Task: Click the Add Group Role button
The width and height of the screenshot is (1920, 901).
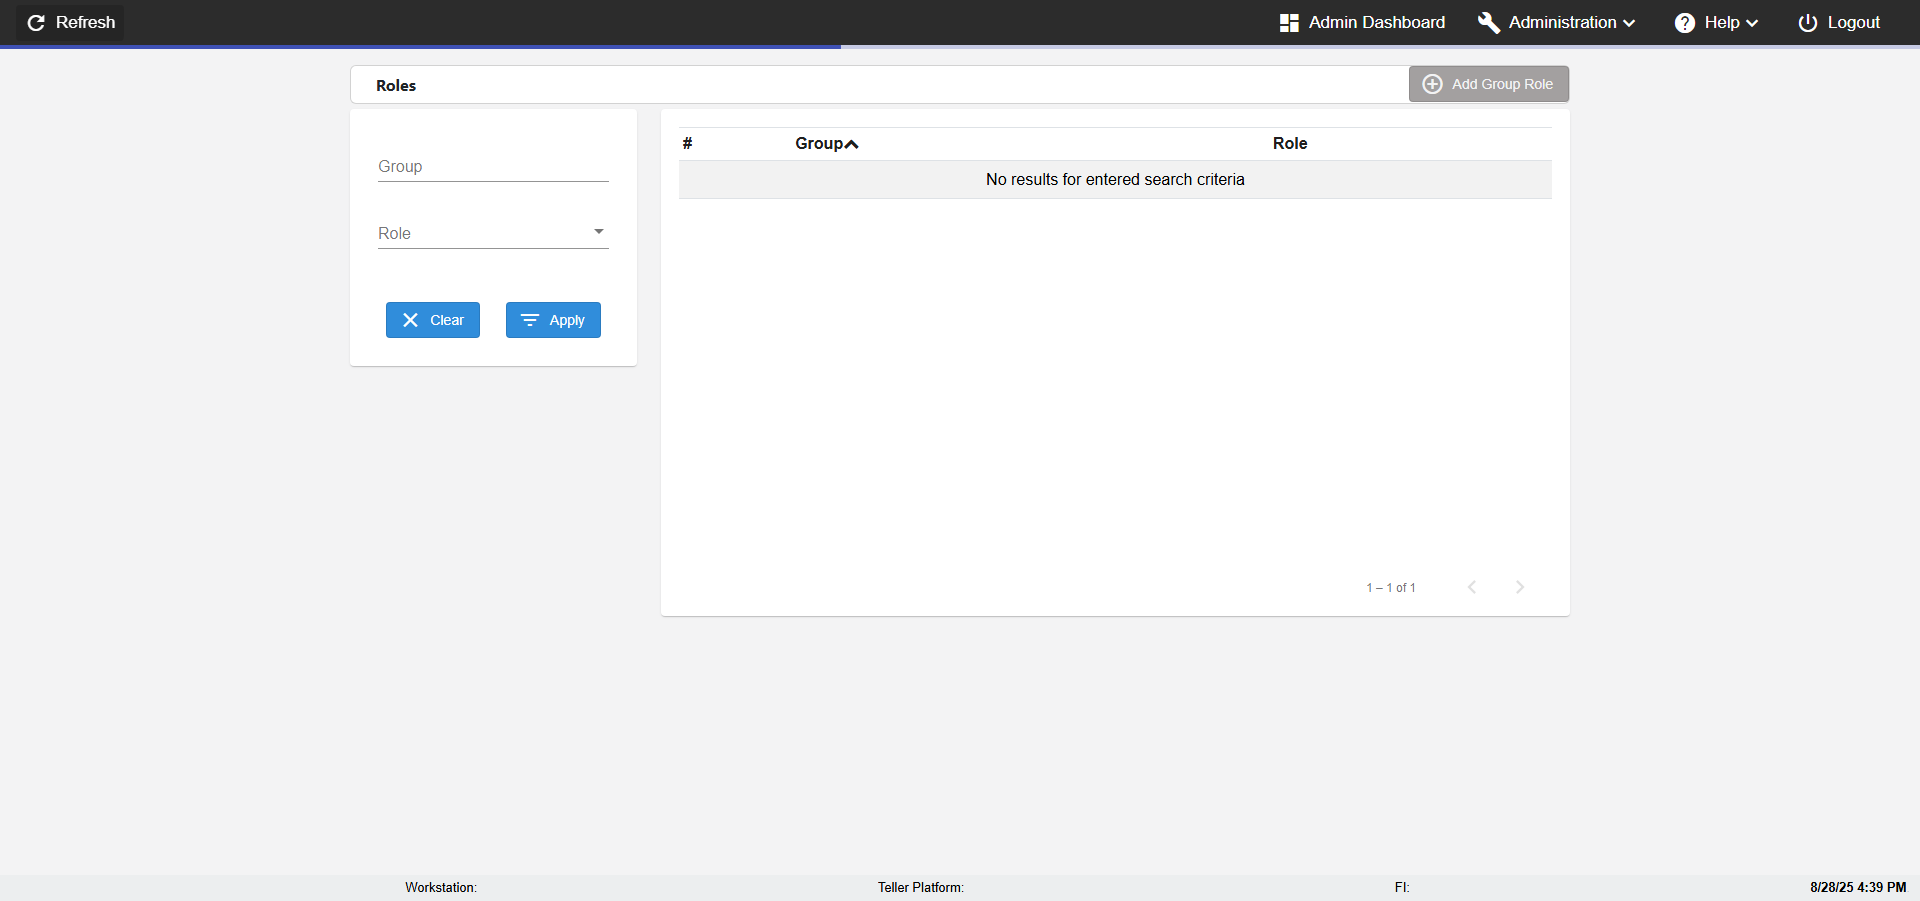Action: click(1489, 84)
